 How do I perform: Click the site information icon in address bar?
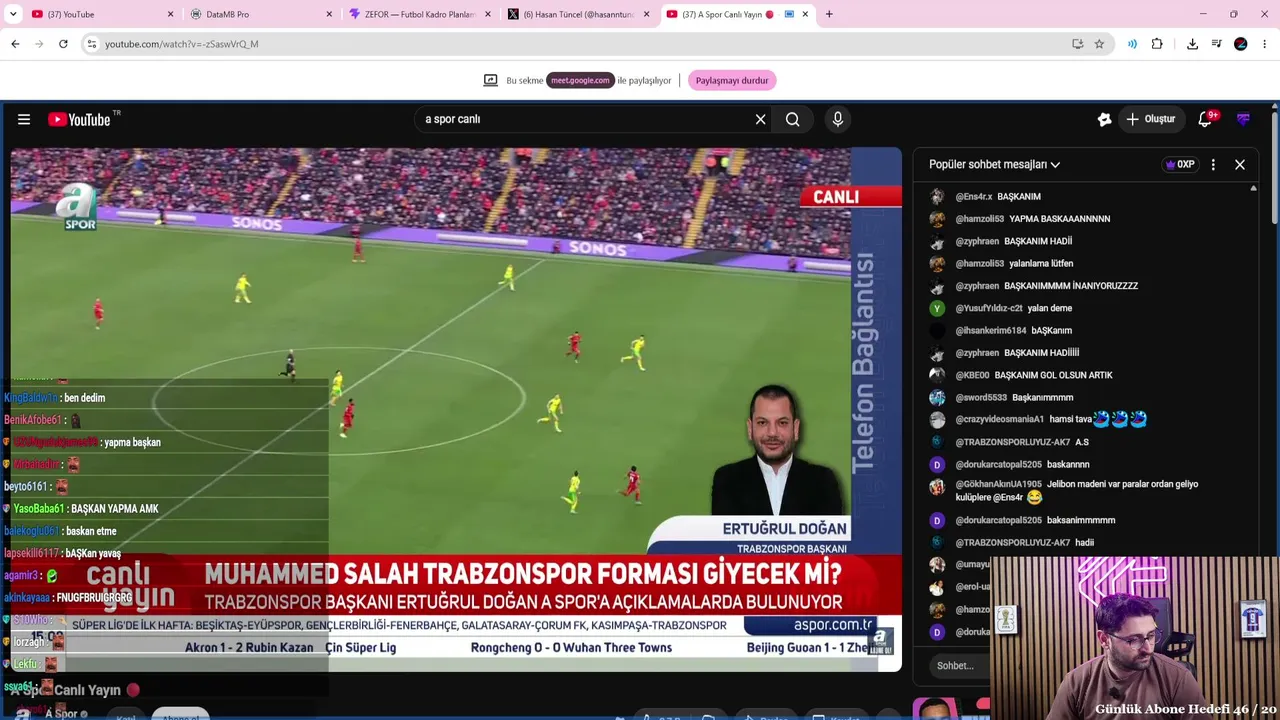91,44
